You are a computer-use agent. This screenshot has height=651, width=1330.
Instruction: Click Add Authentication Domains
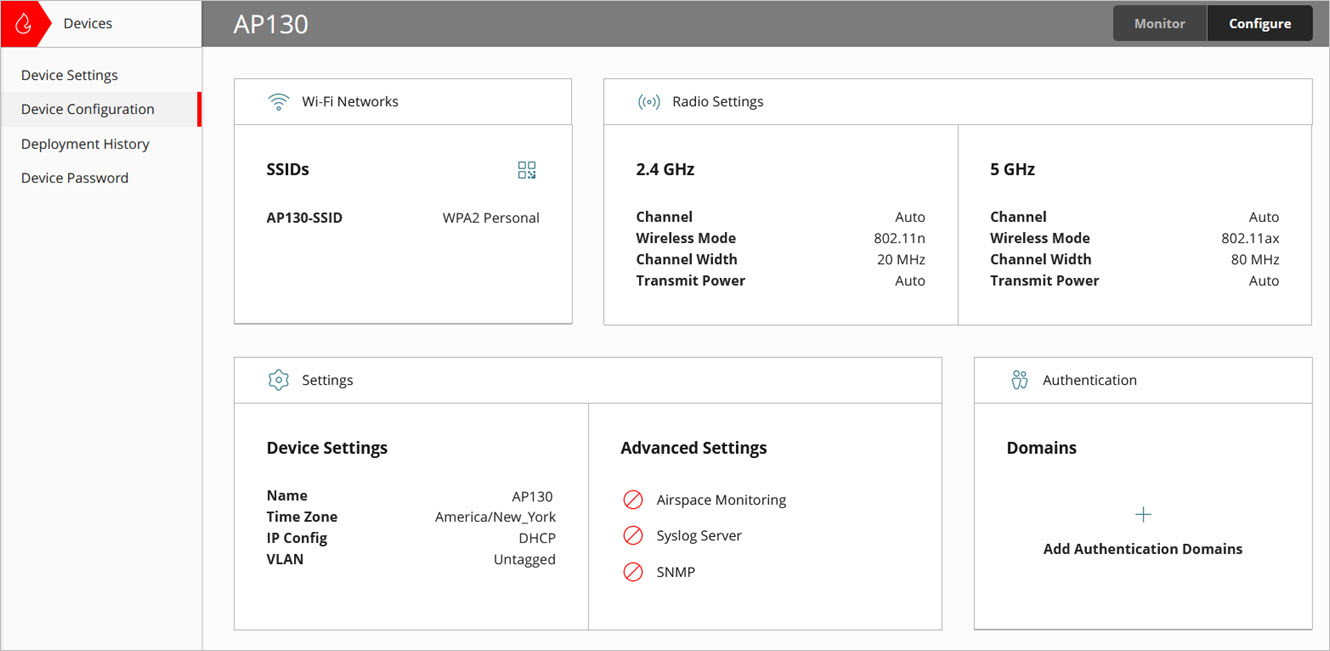[x=1143, y=548]
